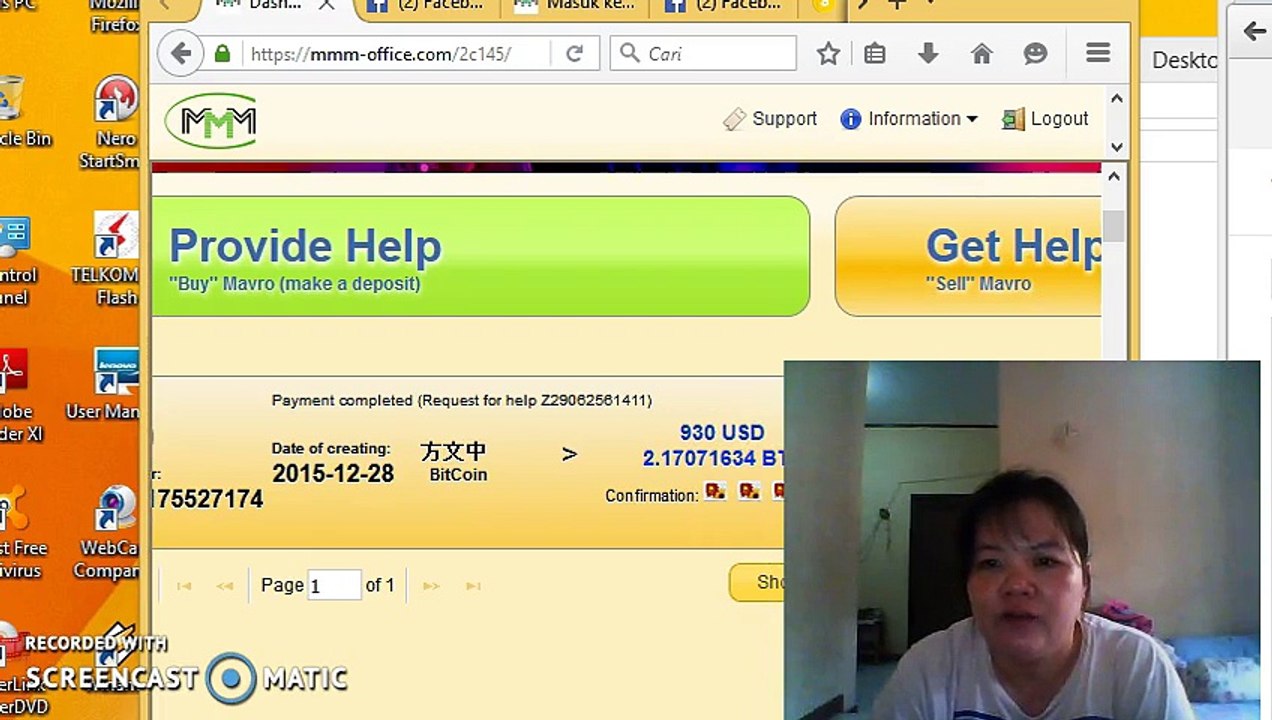Go to the Firefox home page icon

click(982, 54)
